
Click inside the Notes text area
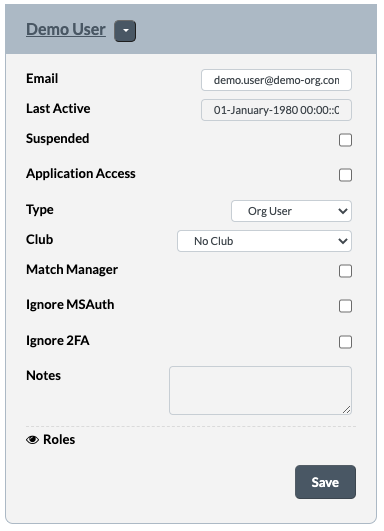point(260,390)
